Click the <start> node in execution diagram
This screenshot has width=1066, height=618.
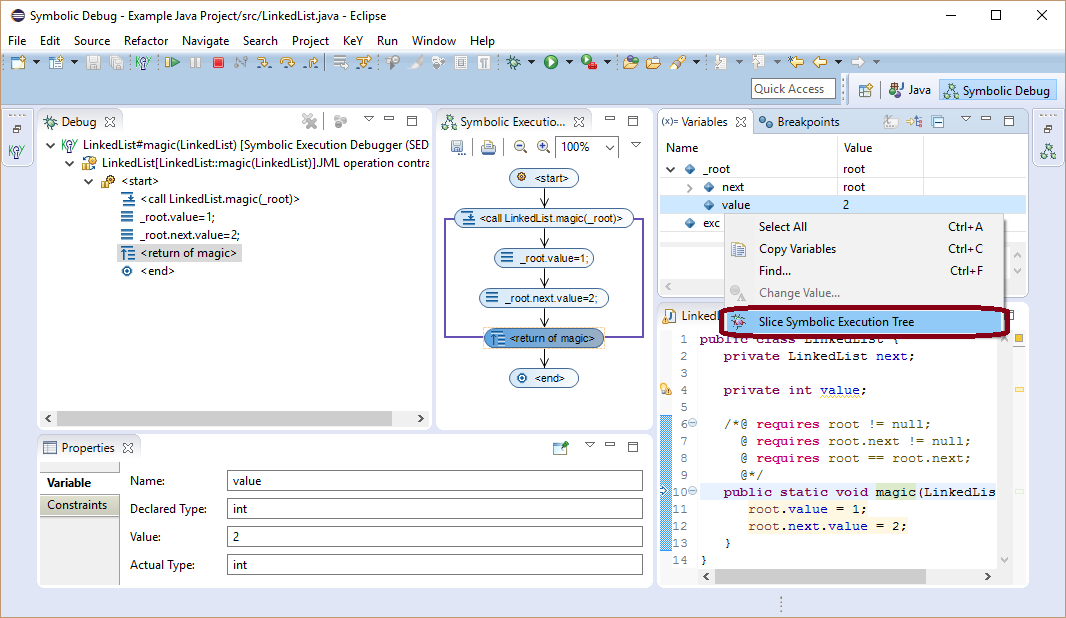click(544, 178)
